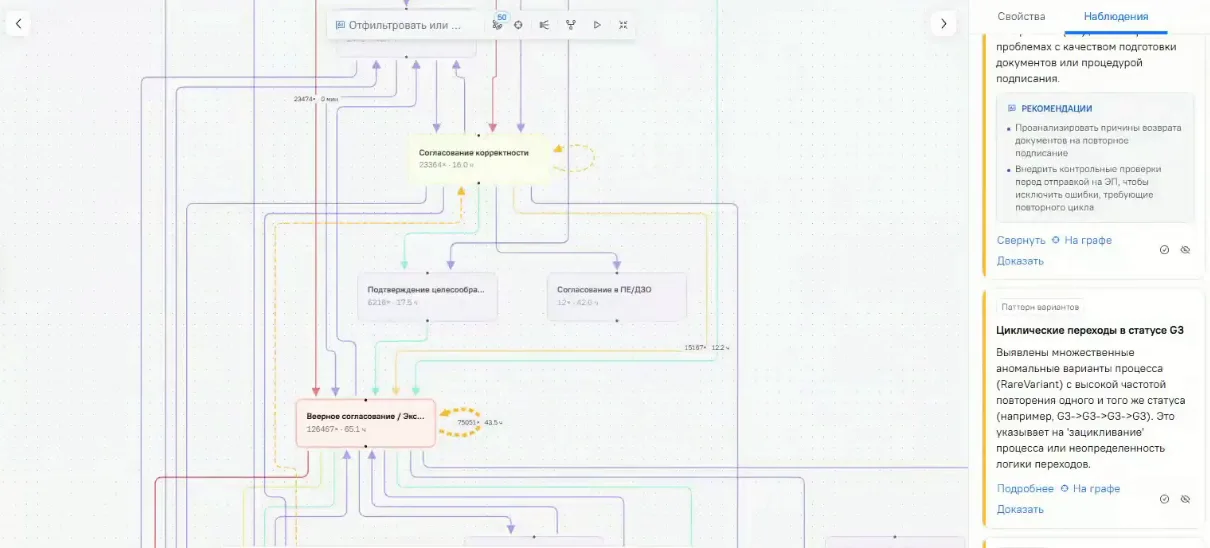The width and height of the screenshot is (1210, 548).
Task: Select the Согласование в ПЕ/ДЗО node
Action: click(617, 296)
